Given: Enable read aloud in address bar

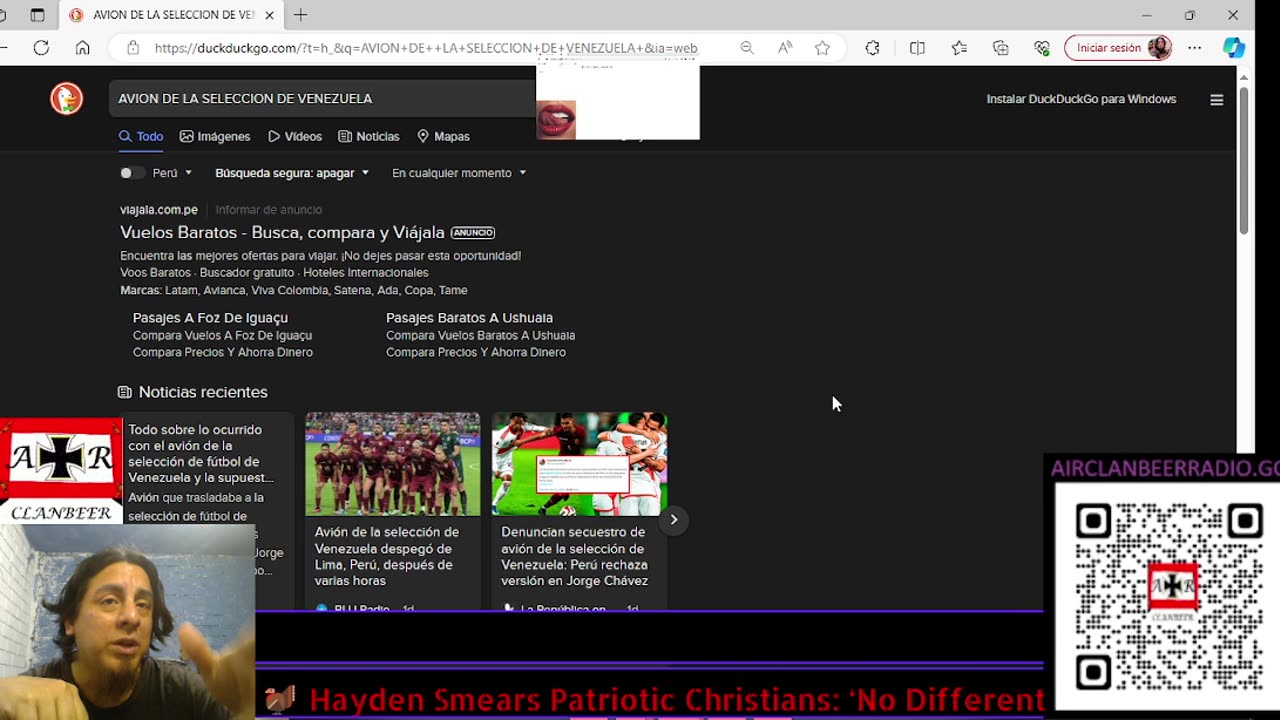Looking at the screenshot, I should [785, 48].
